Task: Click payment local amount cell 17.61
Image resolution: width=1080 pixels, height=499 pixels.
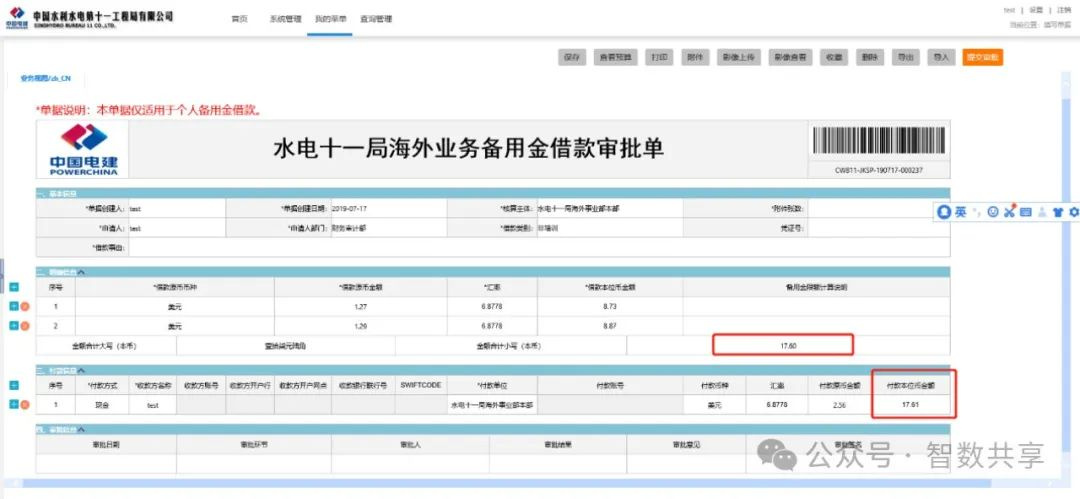Action: coord(910,405)
